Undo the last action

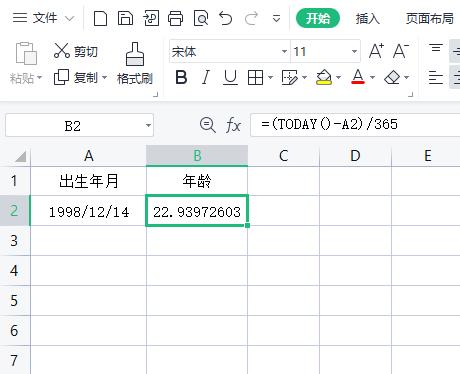(226, 18)
